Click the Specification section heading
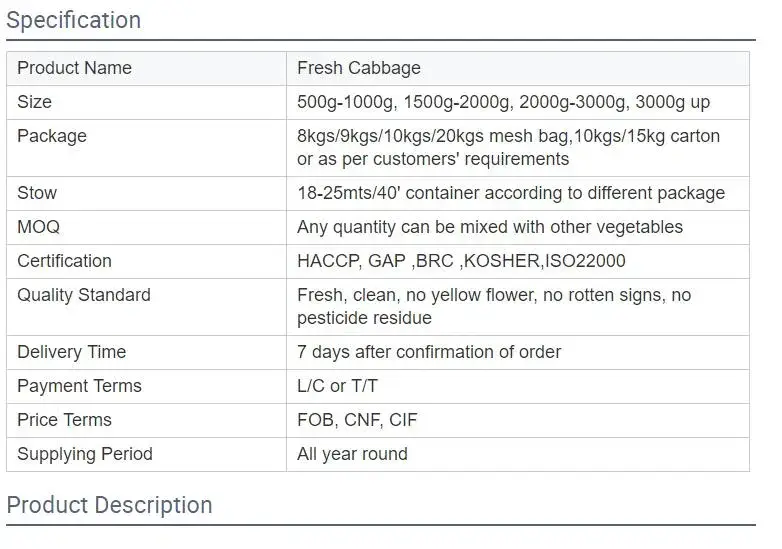This screenshot has height=549, width=782. [x=73, y=20]
